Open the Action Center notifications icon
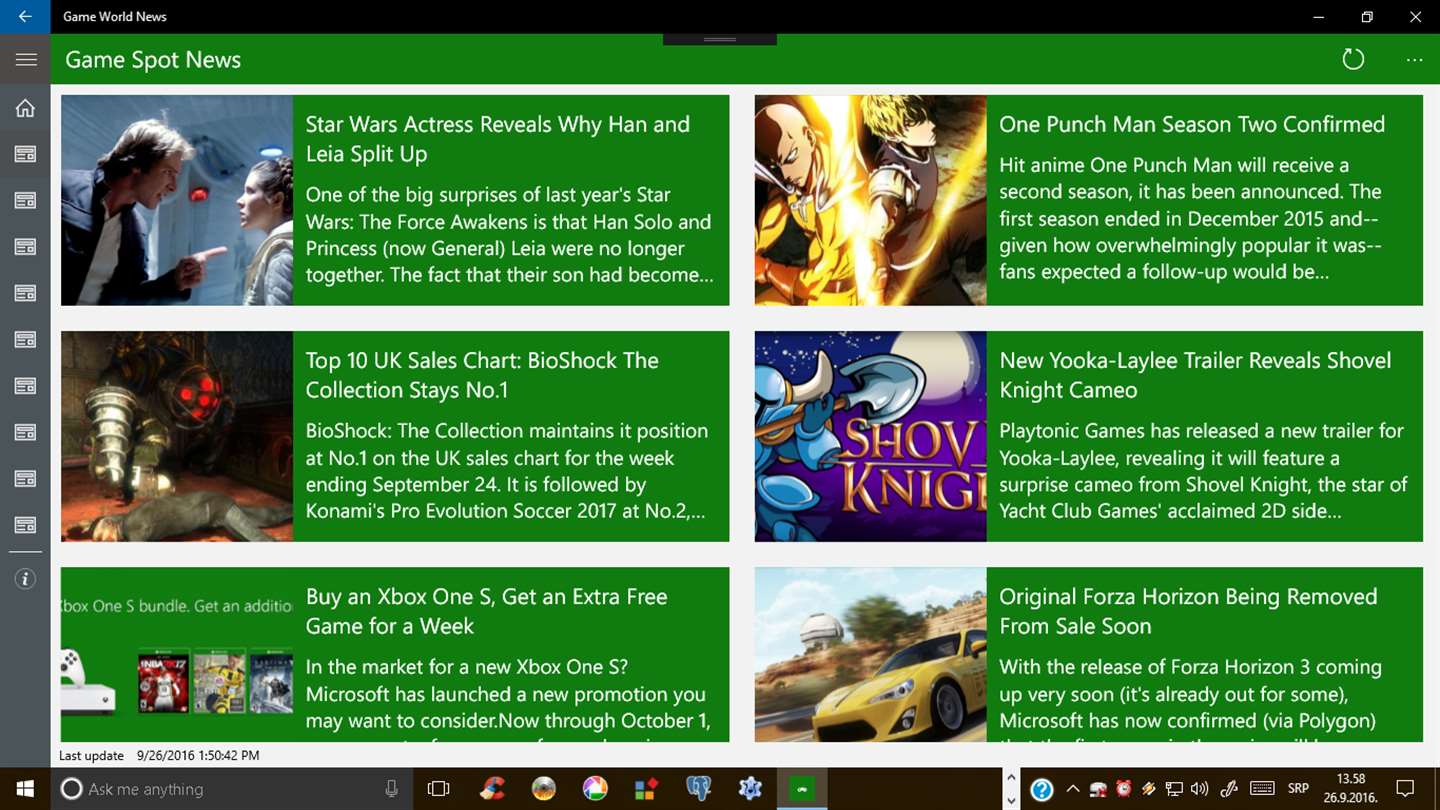 point(1405,789)
